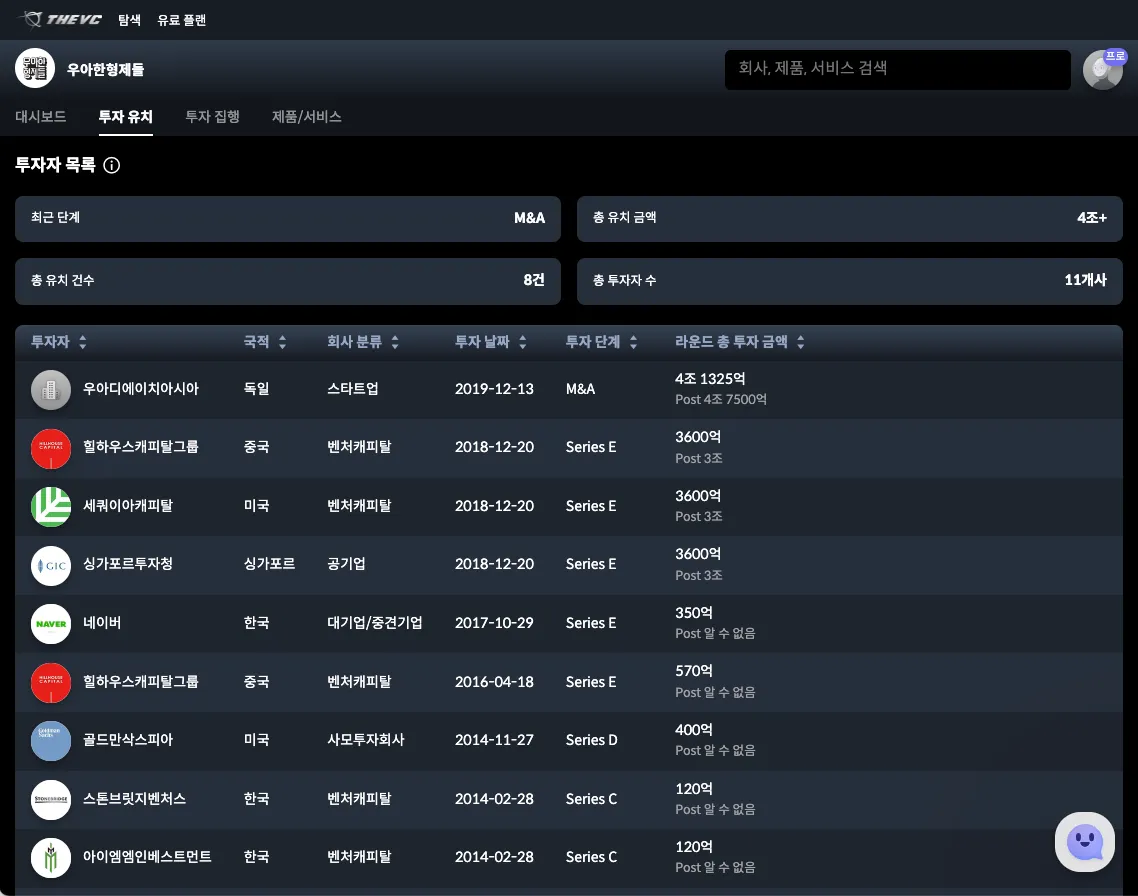The width and height of the screenshot is (1138, 896).
Task: Open the 골드만삭스피아 investor link
Action: [x=128, y=739]
